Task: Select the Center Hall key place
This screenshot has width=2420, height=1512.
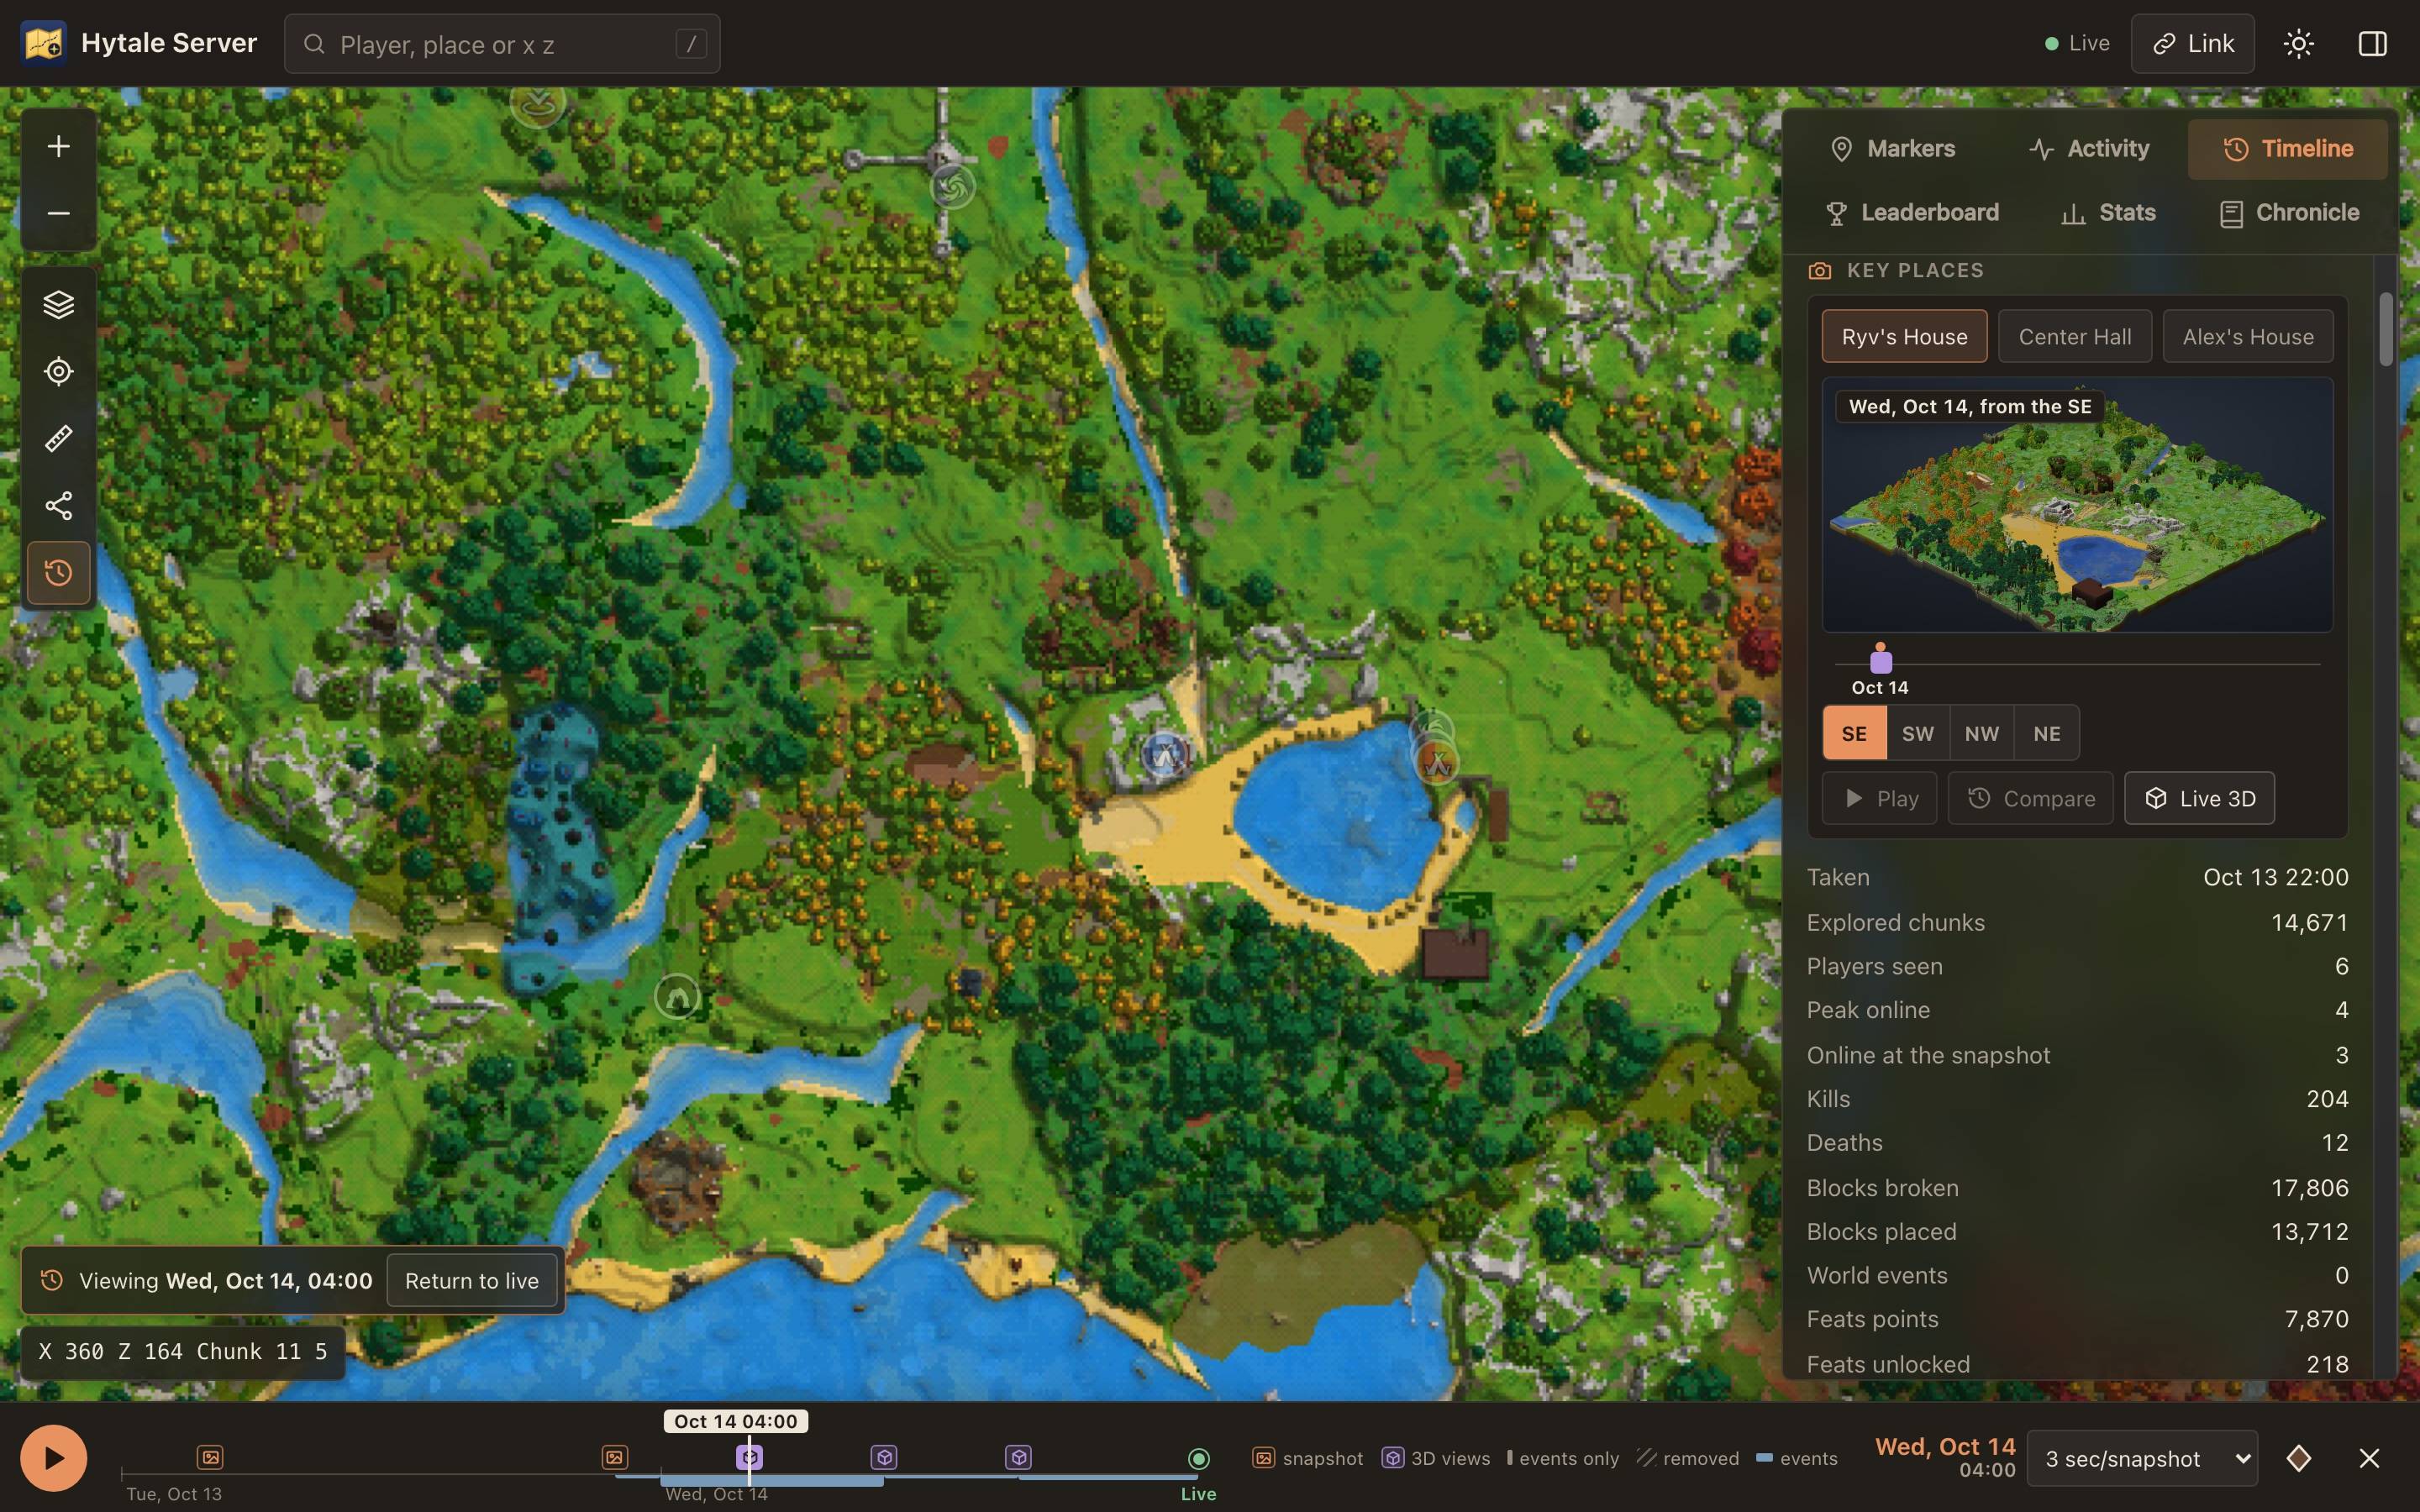Action: coord(2074,336)
